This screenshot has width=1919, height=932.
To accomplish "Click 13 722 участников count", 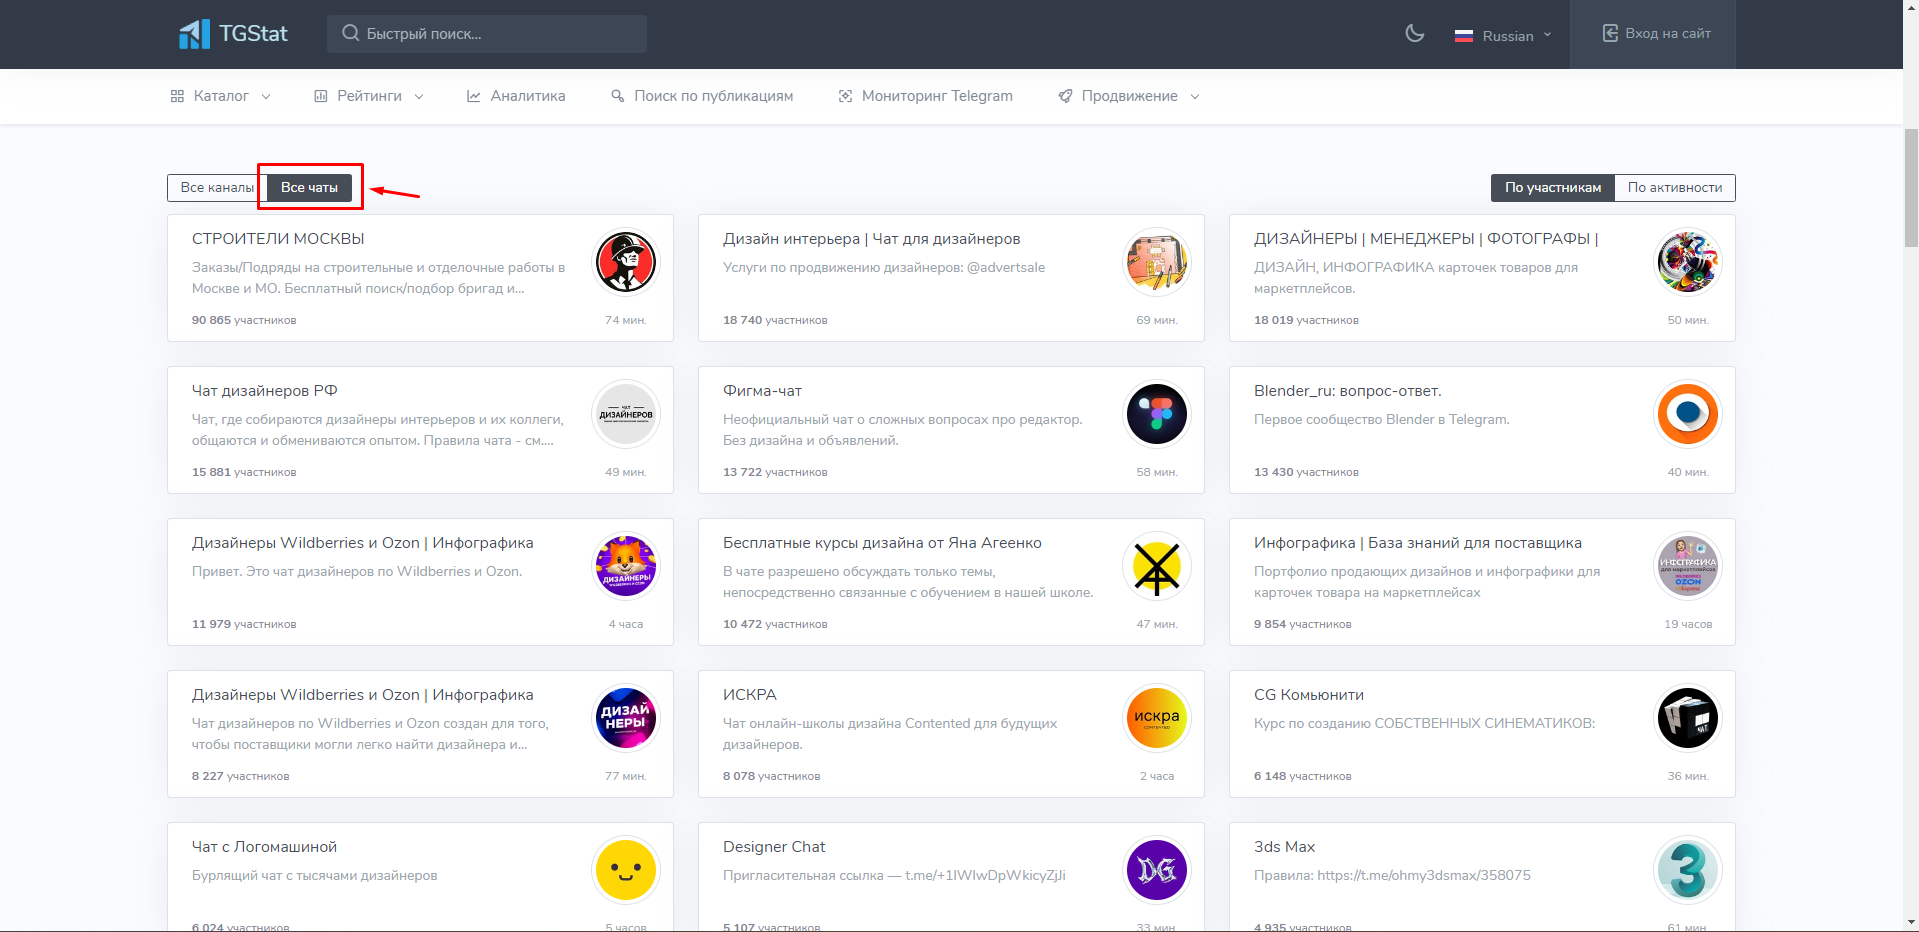I will [775, 472].
